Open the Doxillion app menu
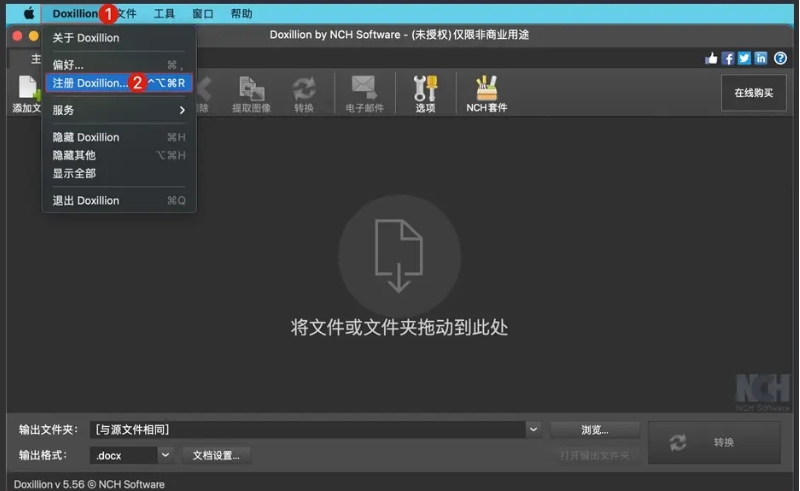 click(75, 14)
